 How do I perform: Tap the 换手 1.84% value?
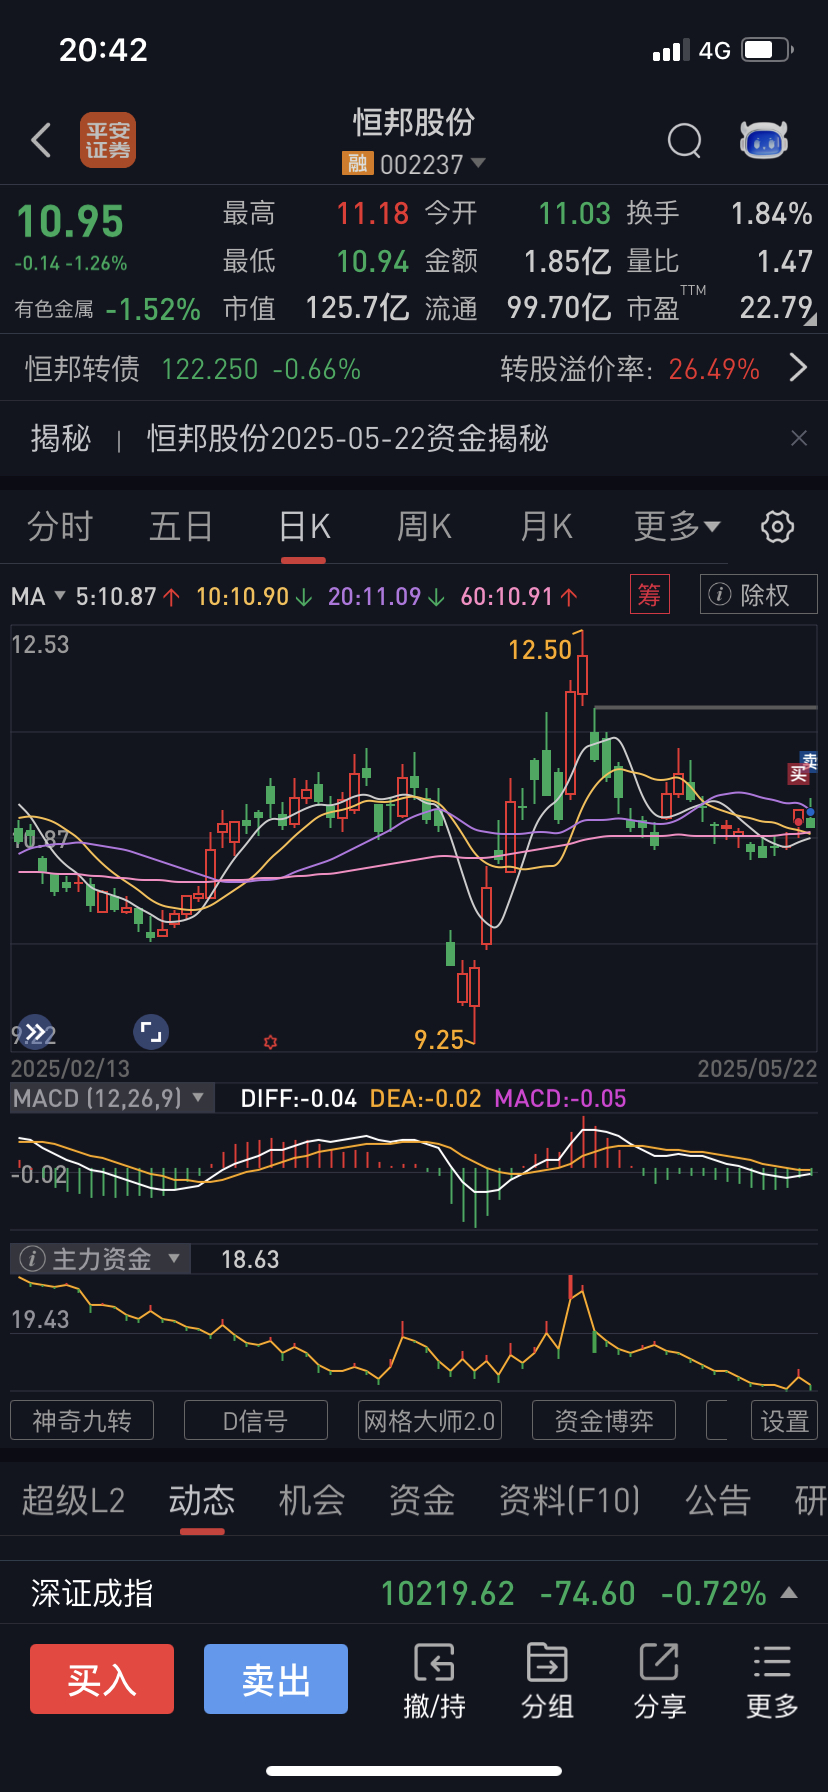coord(771,213)
